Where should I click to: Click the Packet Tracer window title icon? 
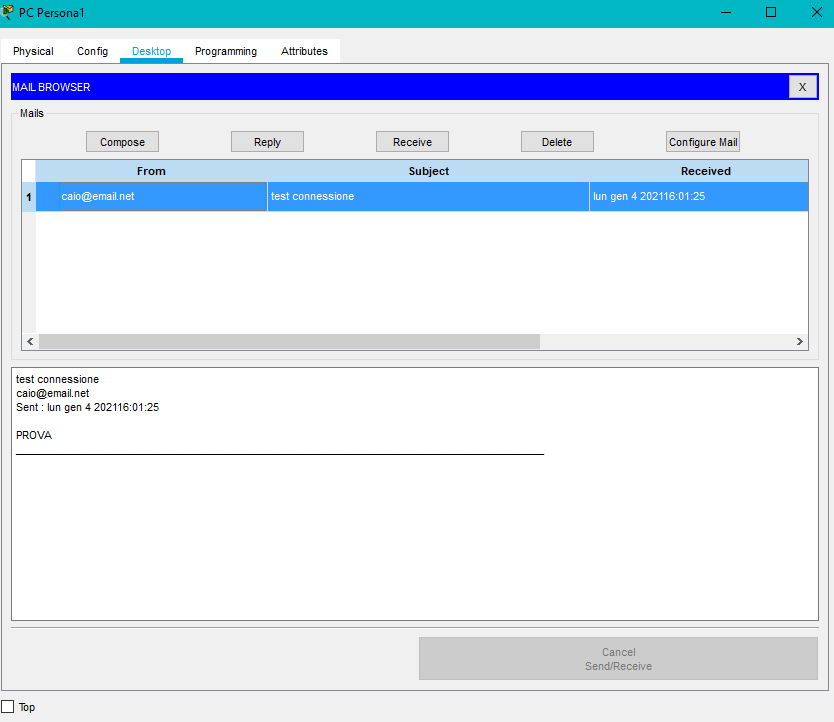click(x=9, y=12)
